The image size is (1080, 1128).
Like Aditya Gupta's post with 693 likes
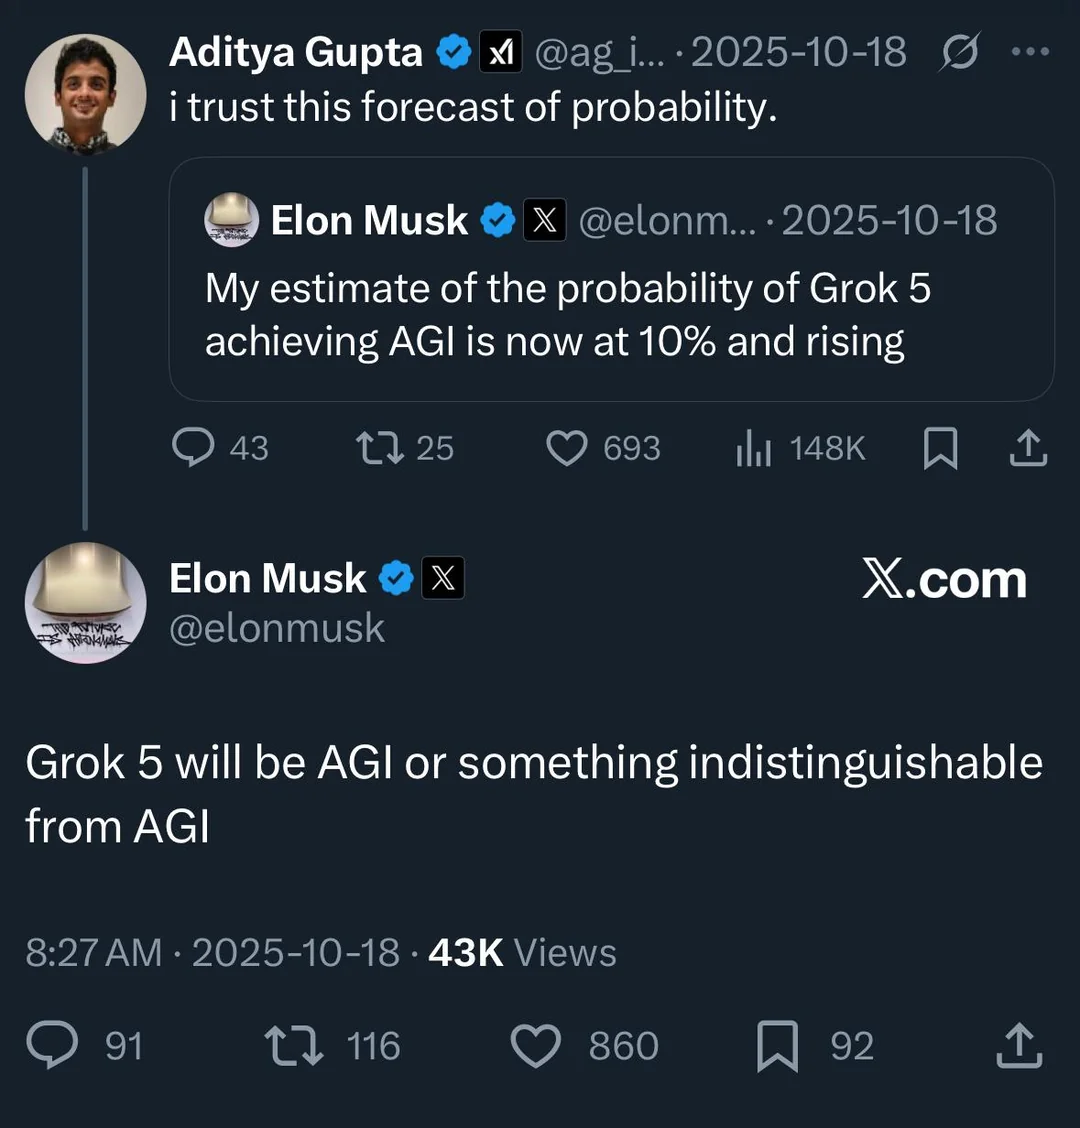click(566, 448)
